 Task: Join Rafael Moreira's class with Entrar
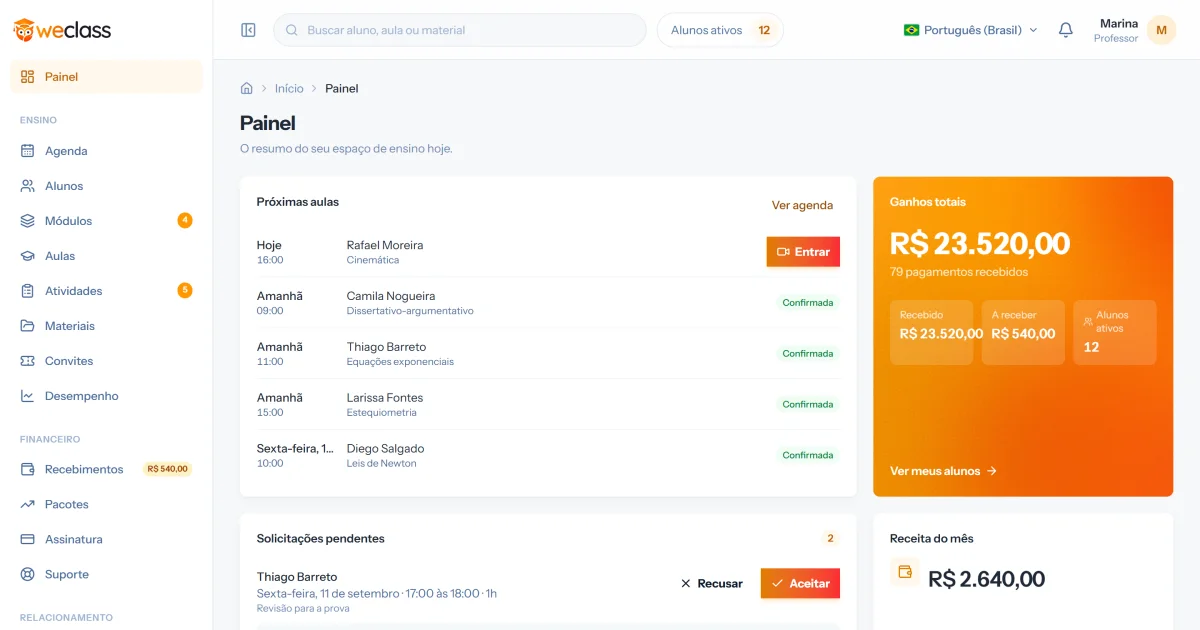click(803, 252)
